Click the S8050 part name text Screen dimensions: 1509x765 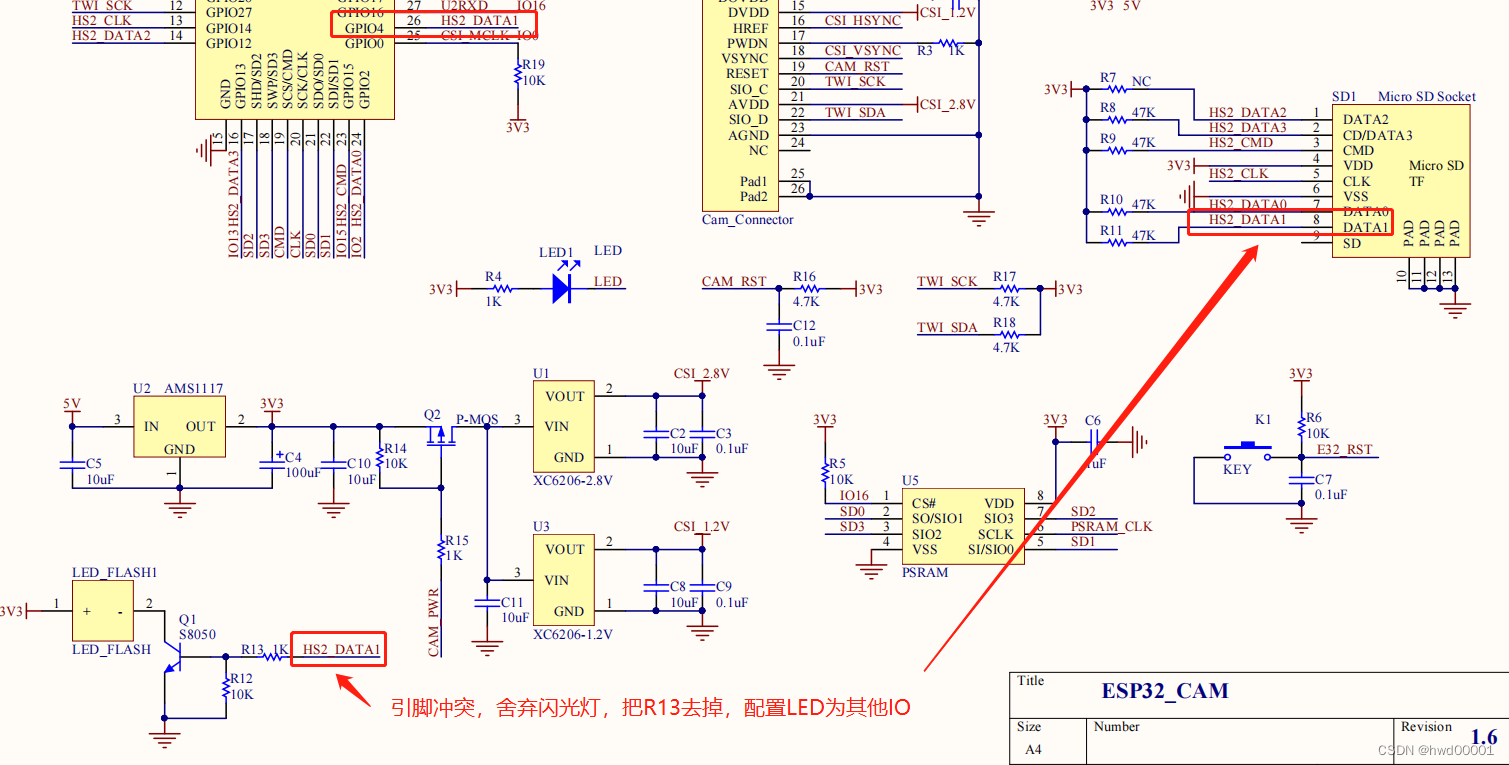click(197, 634)
